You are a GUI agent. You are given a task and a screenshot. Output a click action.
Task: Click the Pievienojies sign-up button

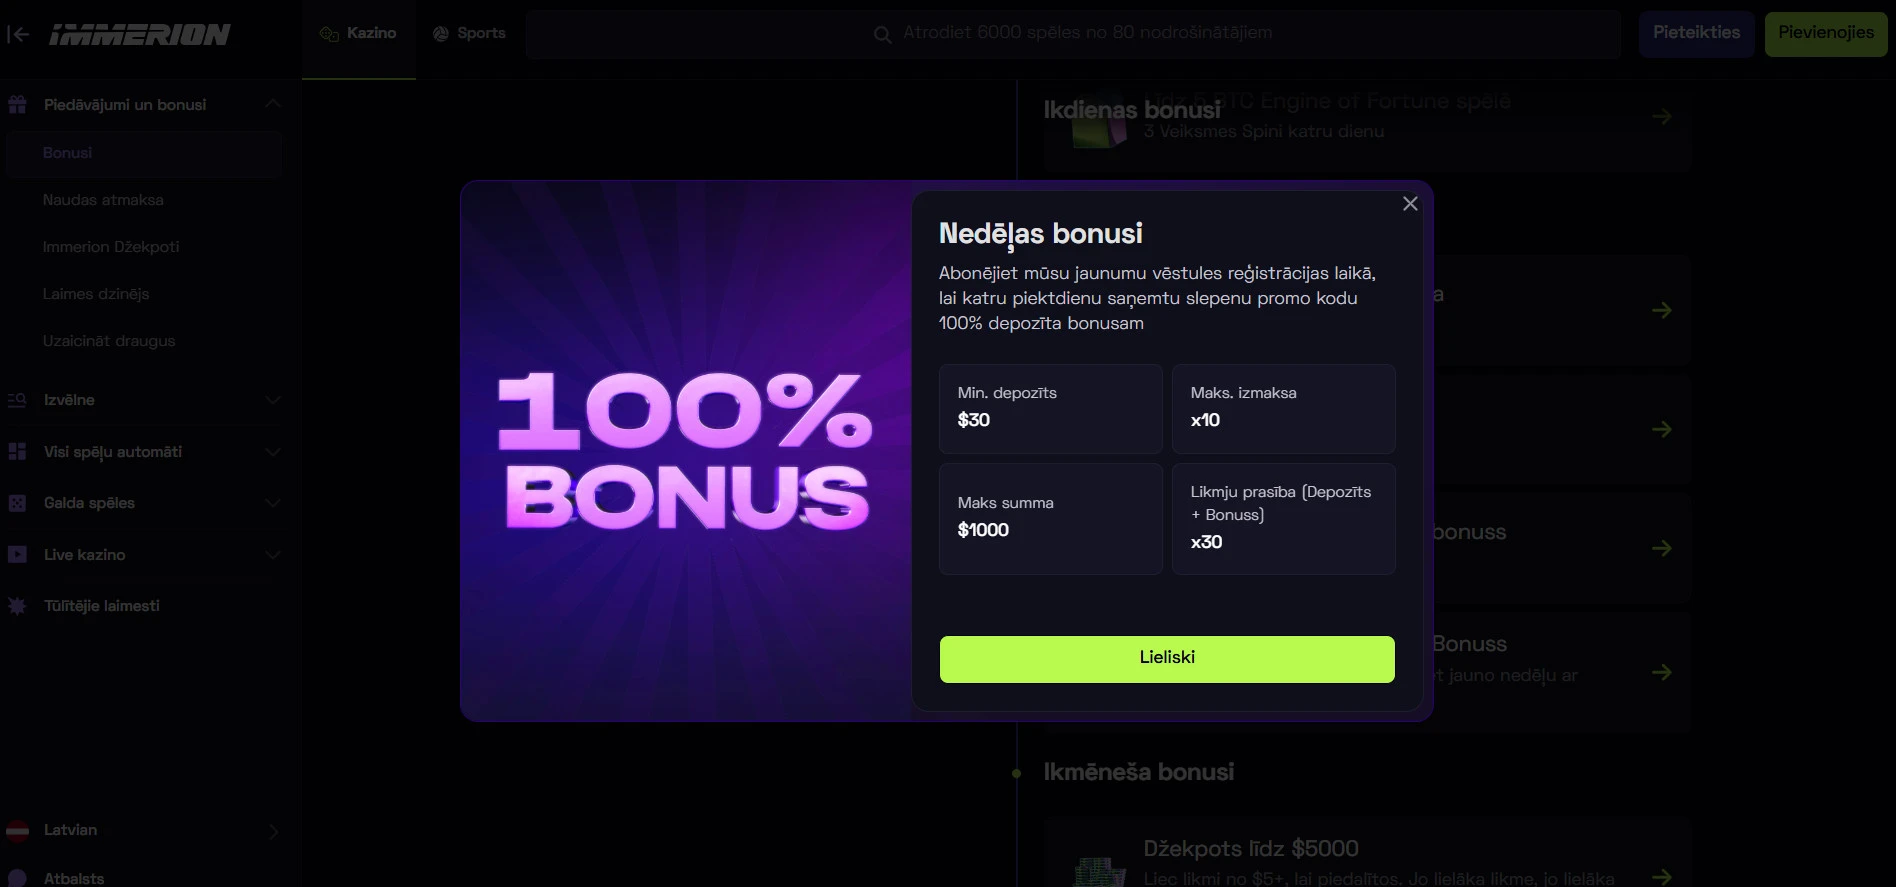(x=1825, y=34)
